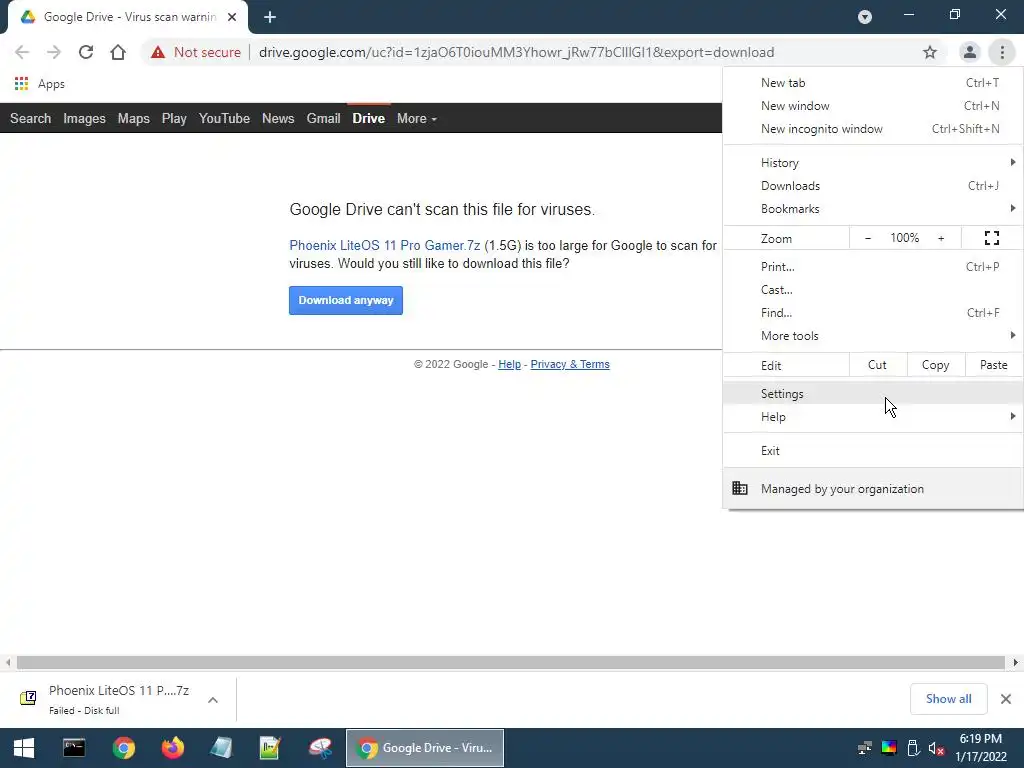Select New window menu entry
The image size is (1024, 768).
click(873, 106)
